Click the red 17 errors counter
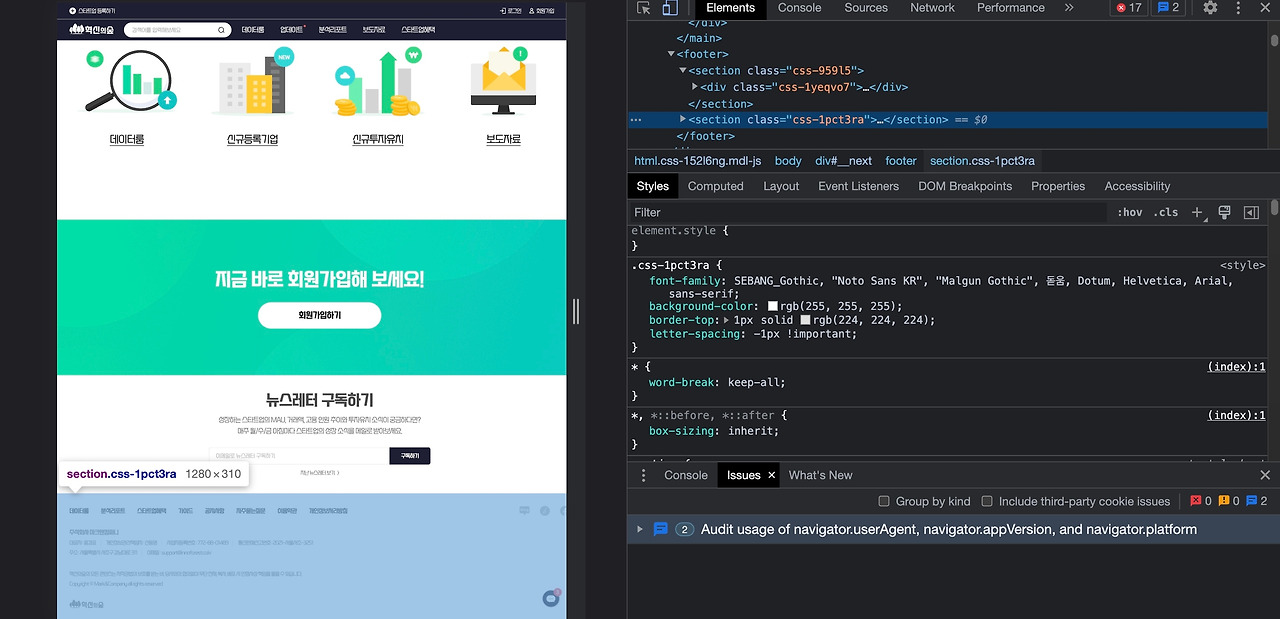The width and height of the screenshot is (1280, 619). coord(1129,7)
